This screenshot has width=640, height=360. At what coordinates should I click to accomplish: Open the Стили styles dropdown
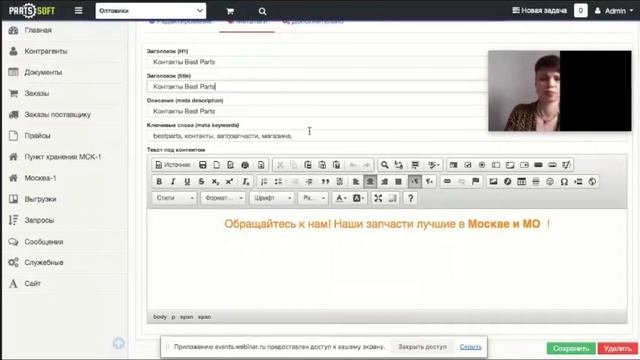[174, 198]
